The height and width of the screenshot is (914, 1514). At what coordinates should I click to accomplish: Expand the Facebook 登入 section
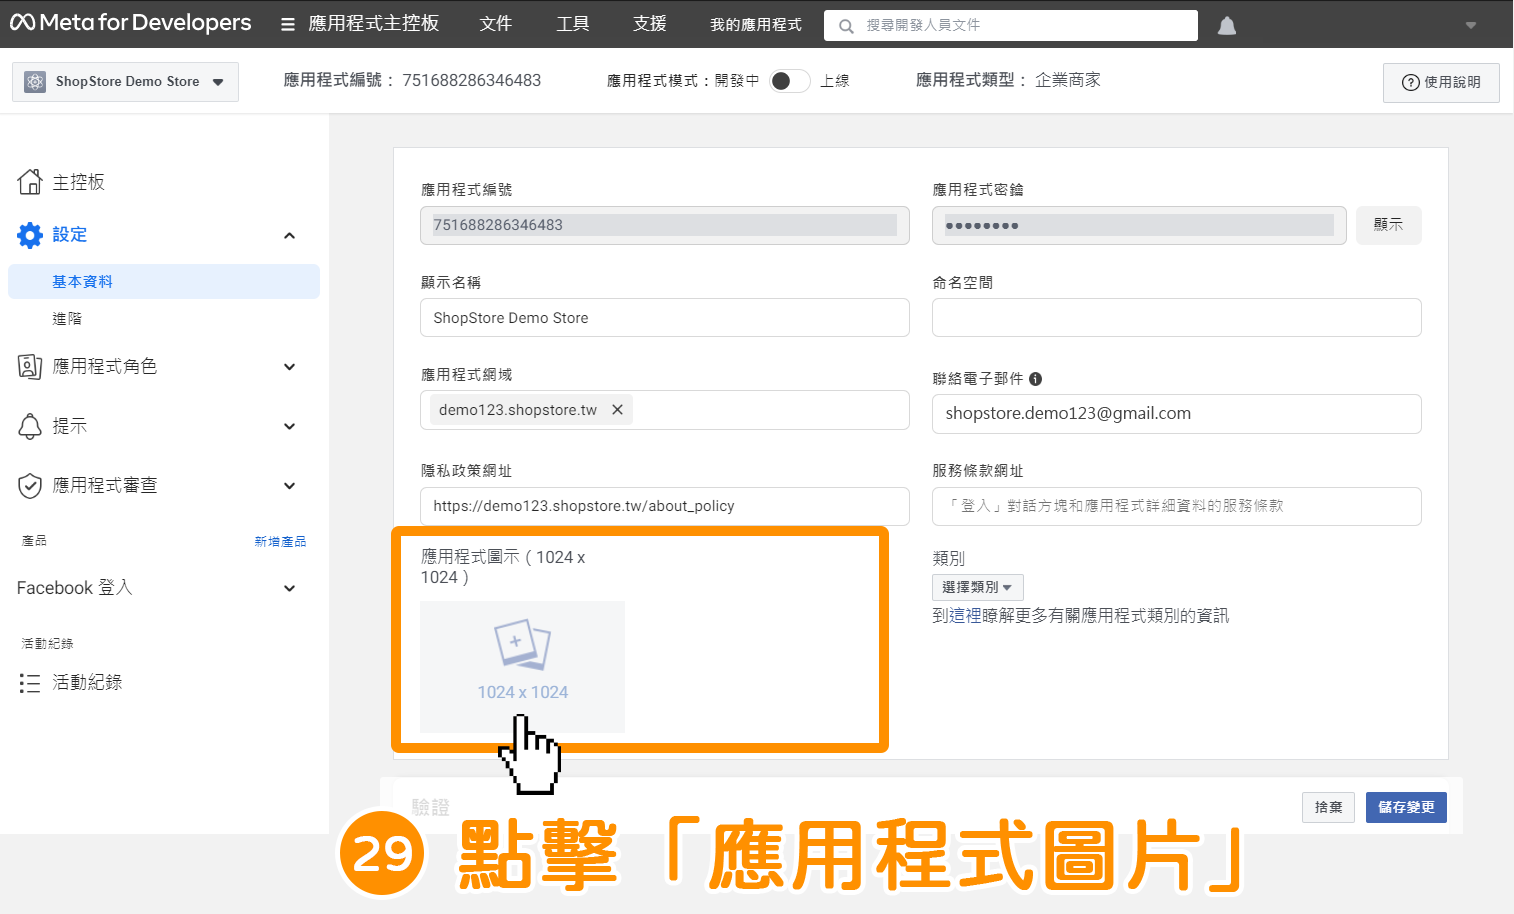290,588
